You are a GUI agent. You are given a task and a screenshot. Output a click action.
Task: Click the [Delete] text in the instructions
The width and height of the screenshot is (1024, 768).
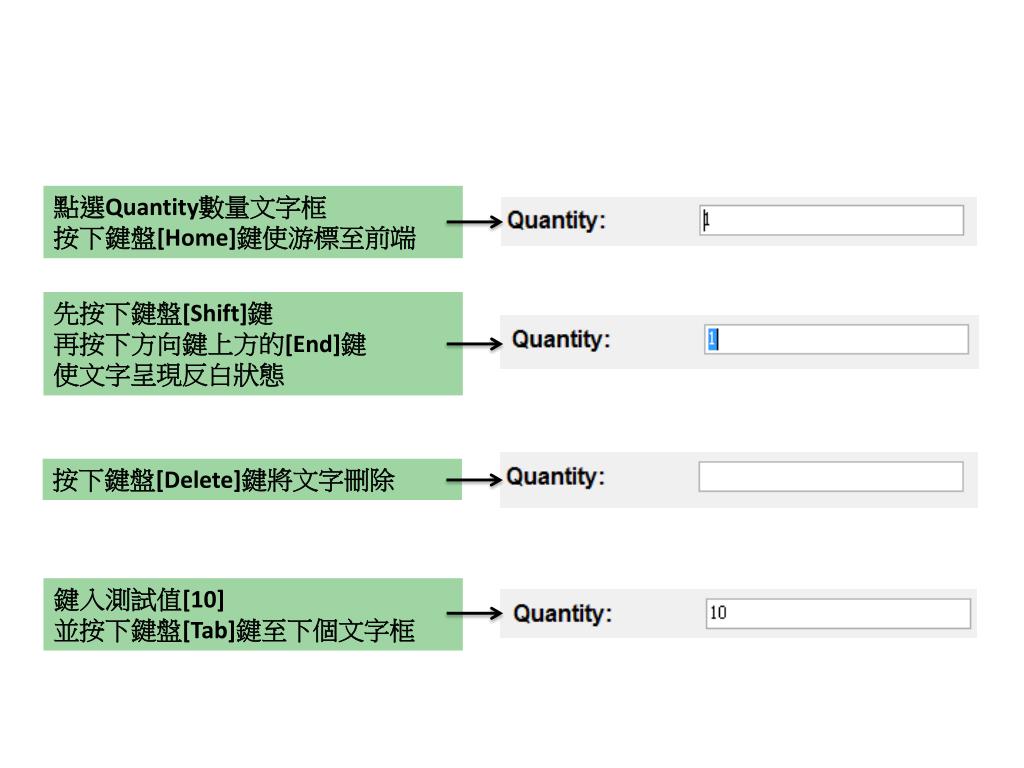pos(199,481)
